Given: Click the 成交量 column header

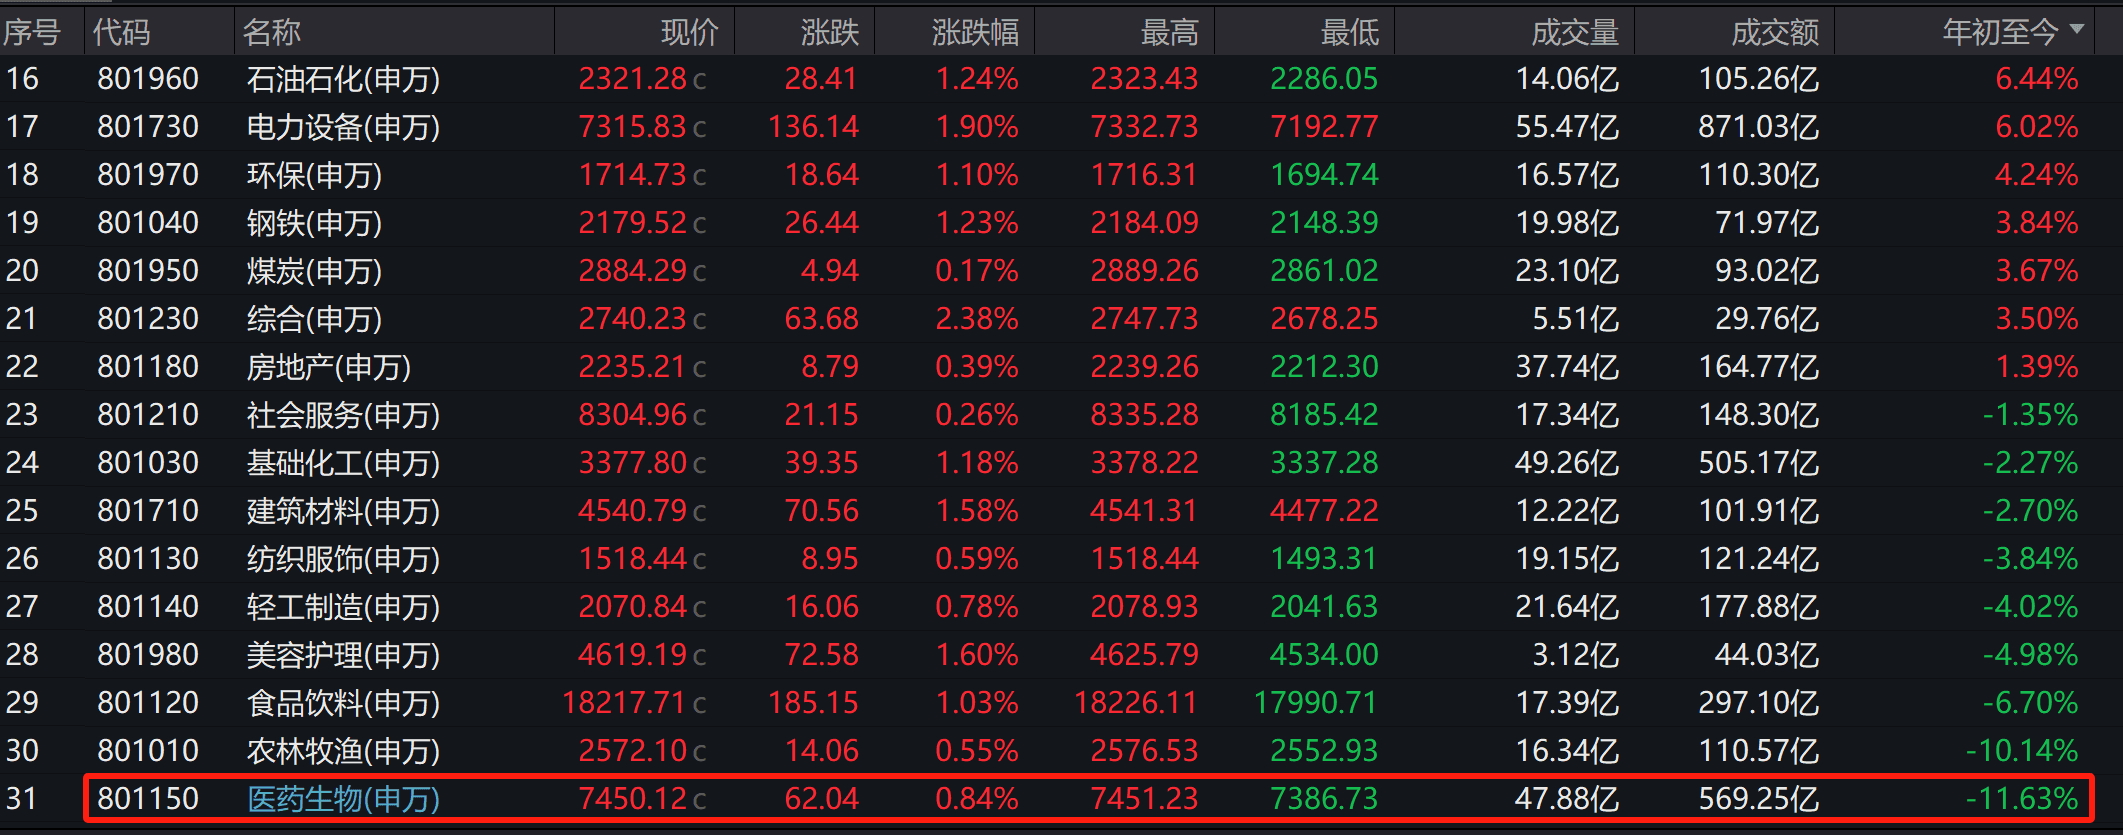Looking at the screenshot, I should coord(1575,32).
